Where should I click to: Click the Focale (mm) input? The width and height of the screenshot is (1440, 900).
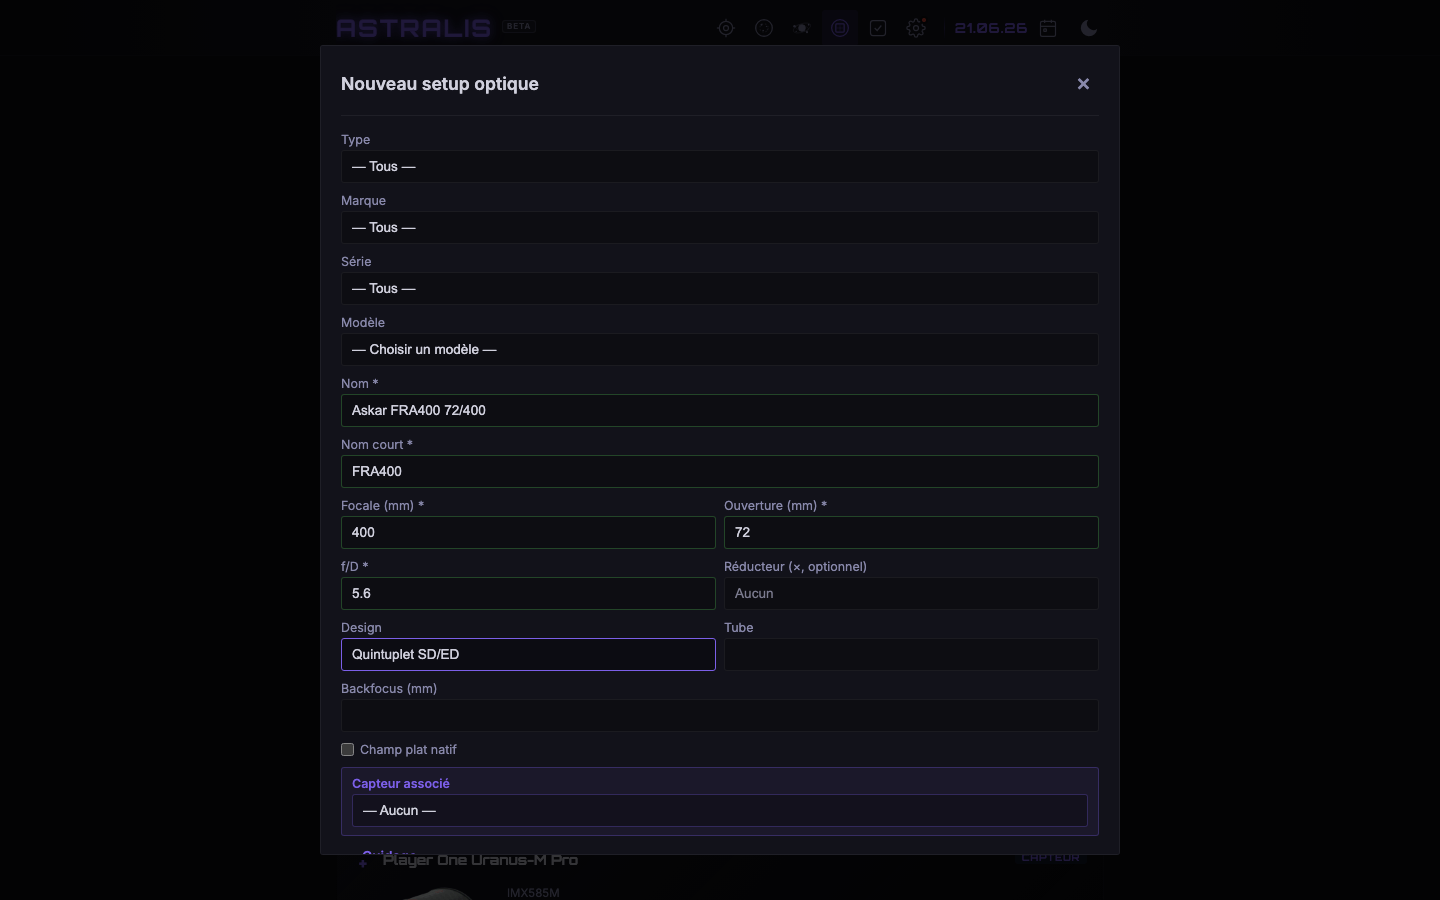coord(528,533)
